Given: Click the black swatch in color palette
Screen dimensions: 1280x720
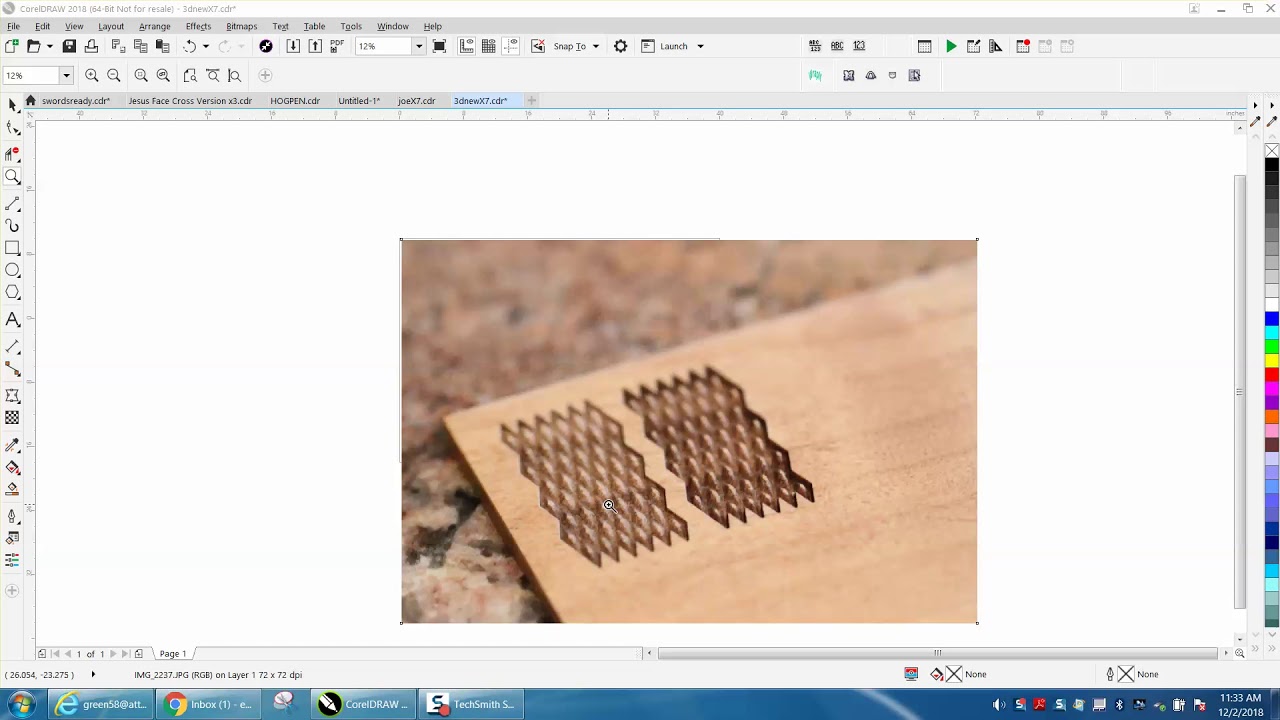Looking at the screenshot, I should pos(1272,165).
